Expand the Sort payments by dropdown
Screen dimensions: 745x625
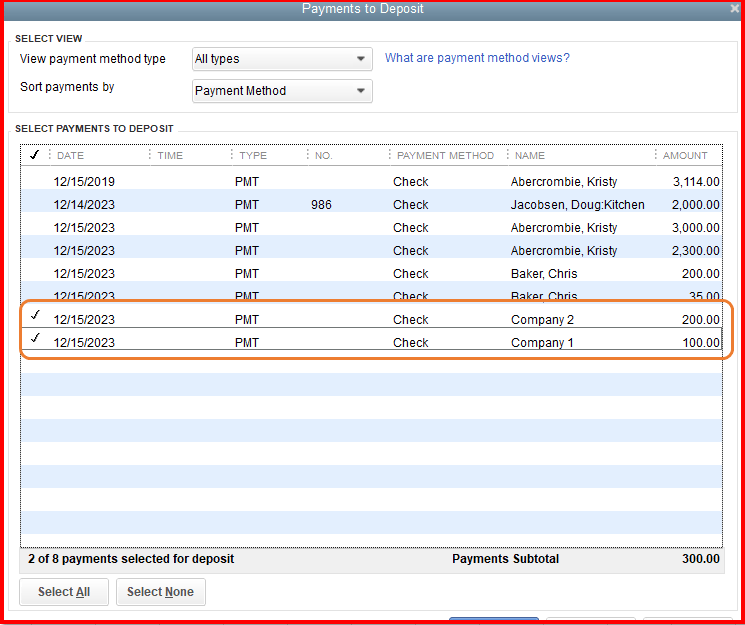point(282,91)
